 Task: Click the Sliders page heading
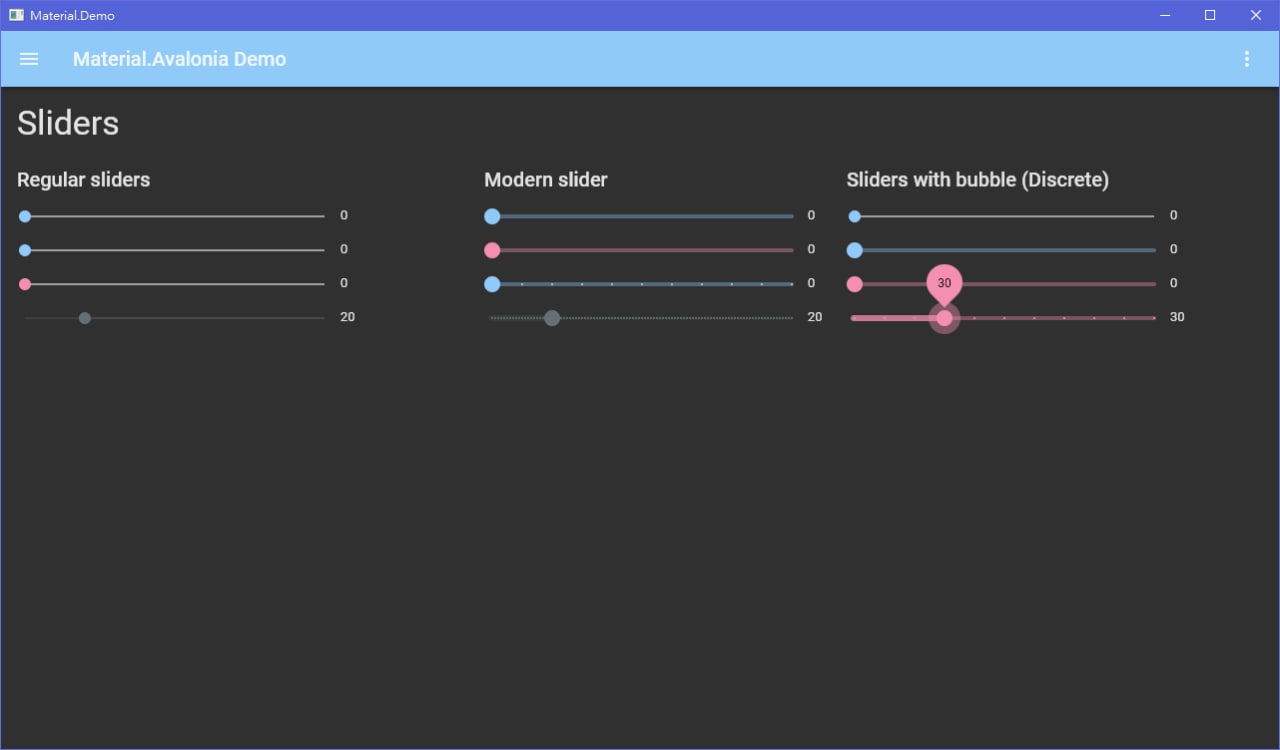click(68, 123)
